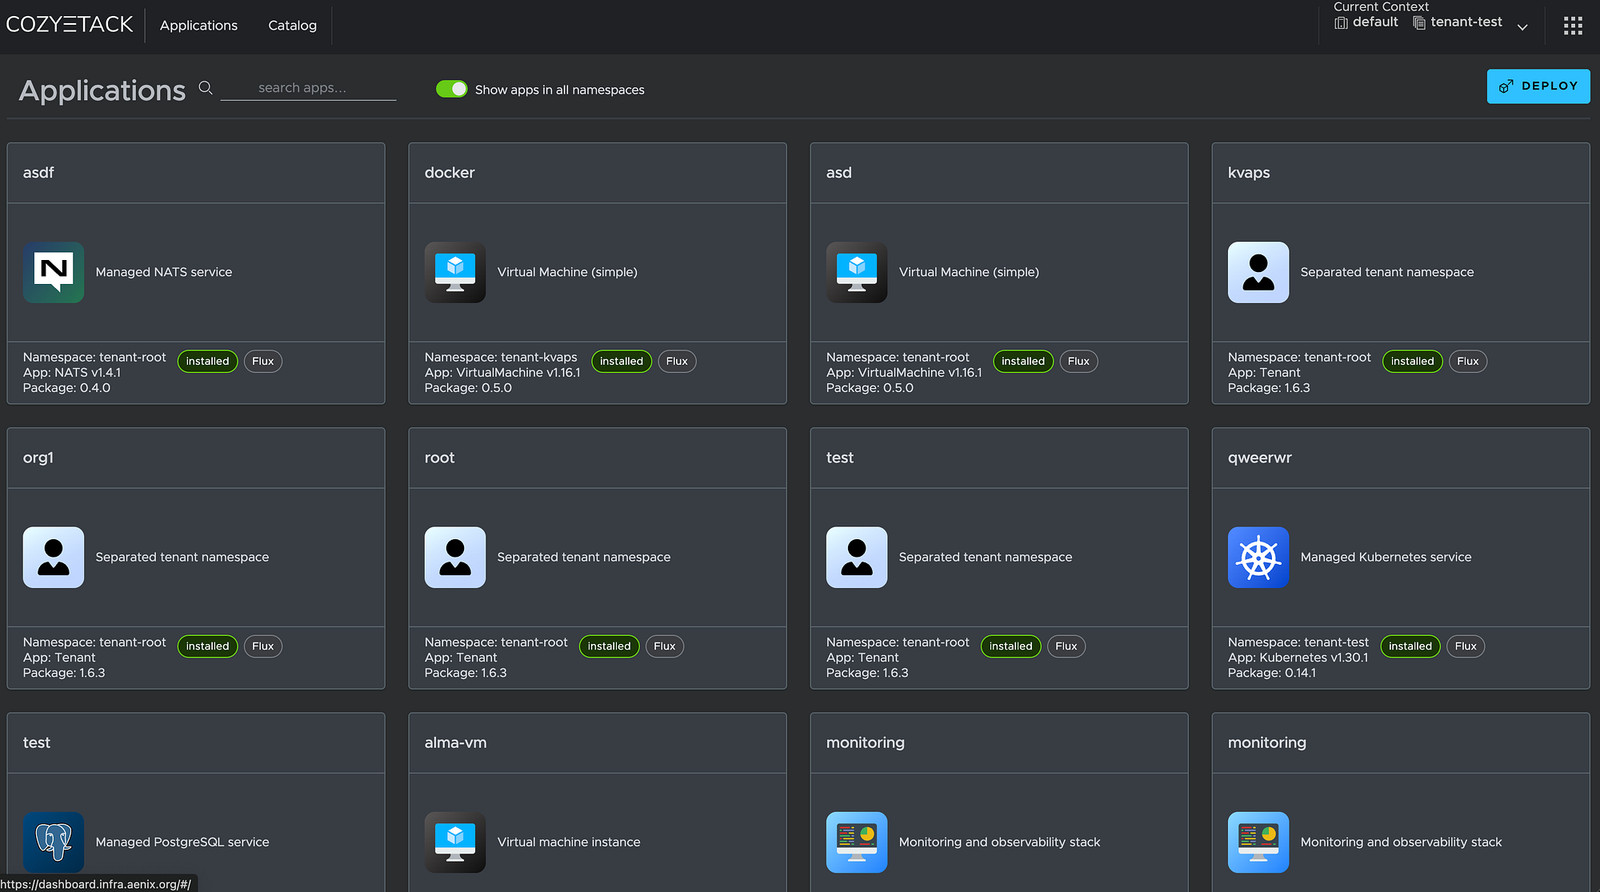Image resolution: width=1600 pixels, height=892 pixels.
Task: Click installed badge on kvaps card
Action: click(1413, 361)
